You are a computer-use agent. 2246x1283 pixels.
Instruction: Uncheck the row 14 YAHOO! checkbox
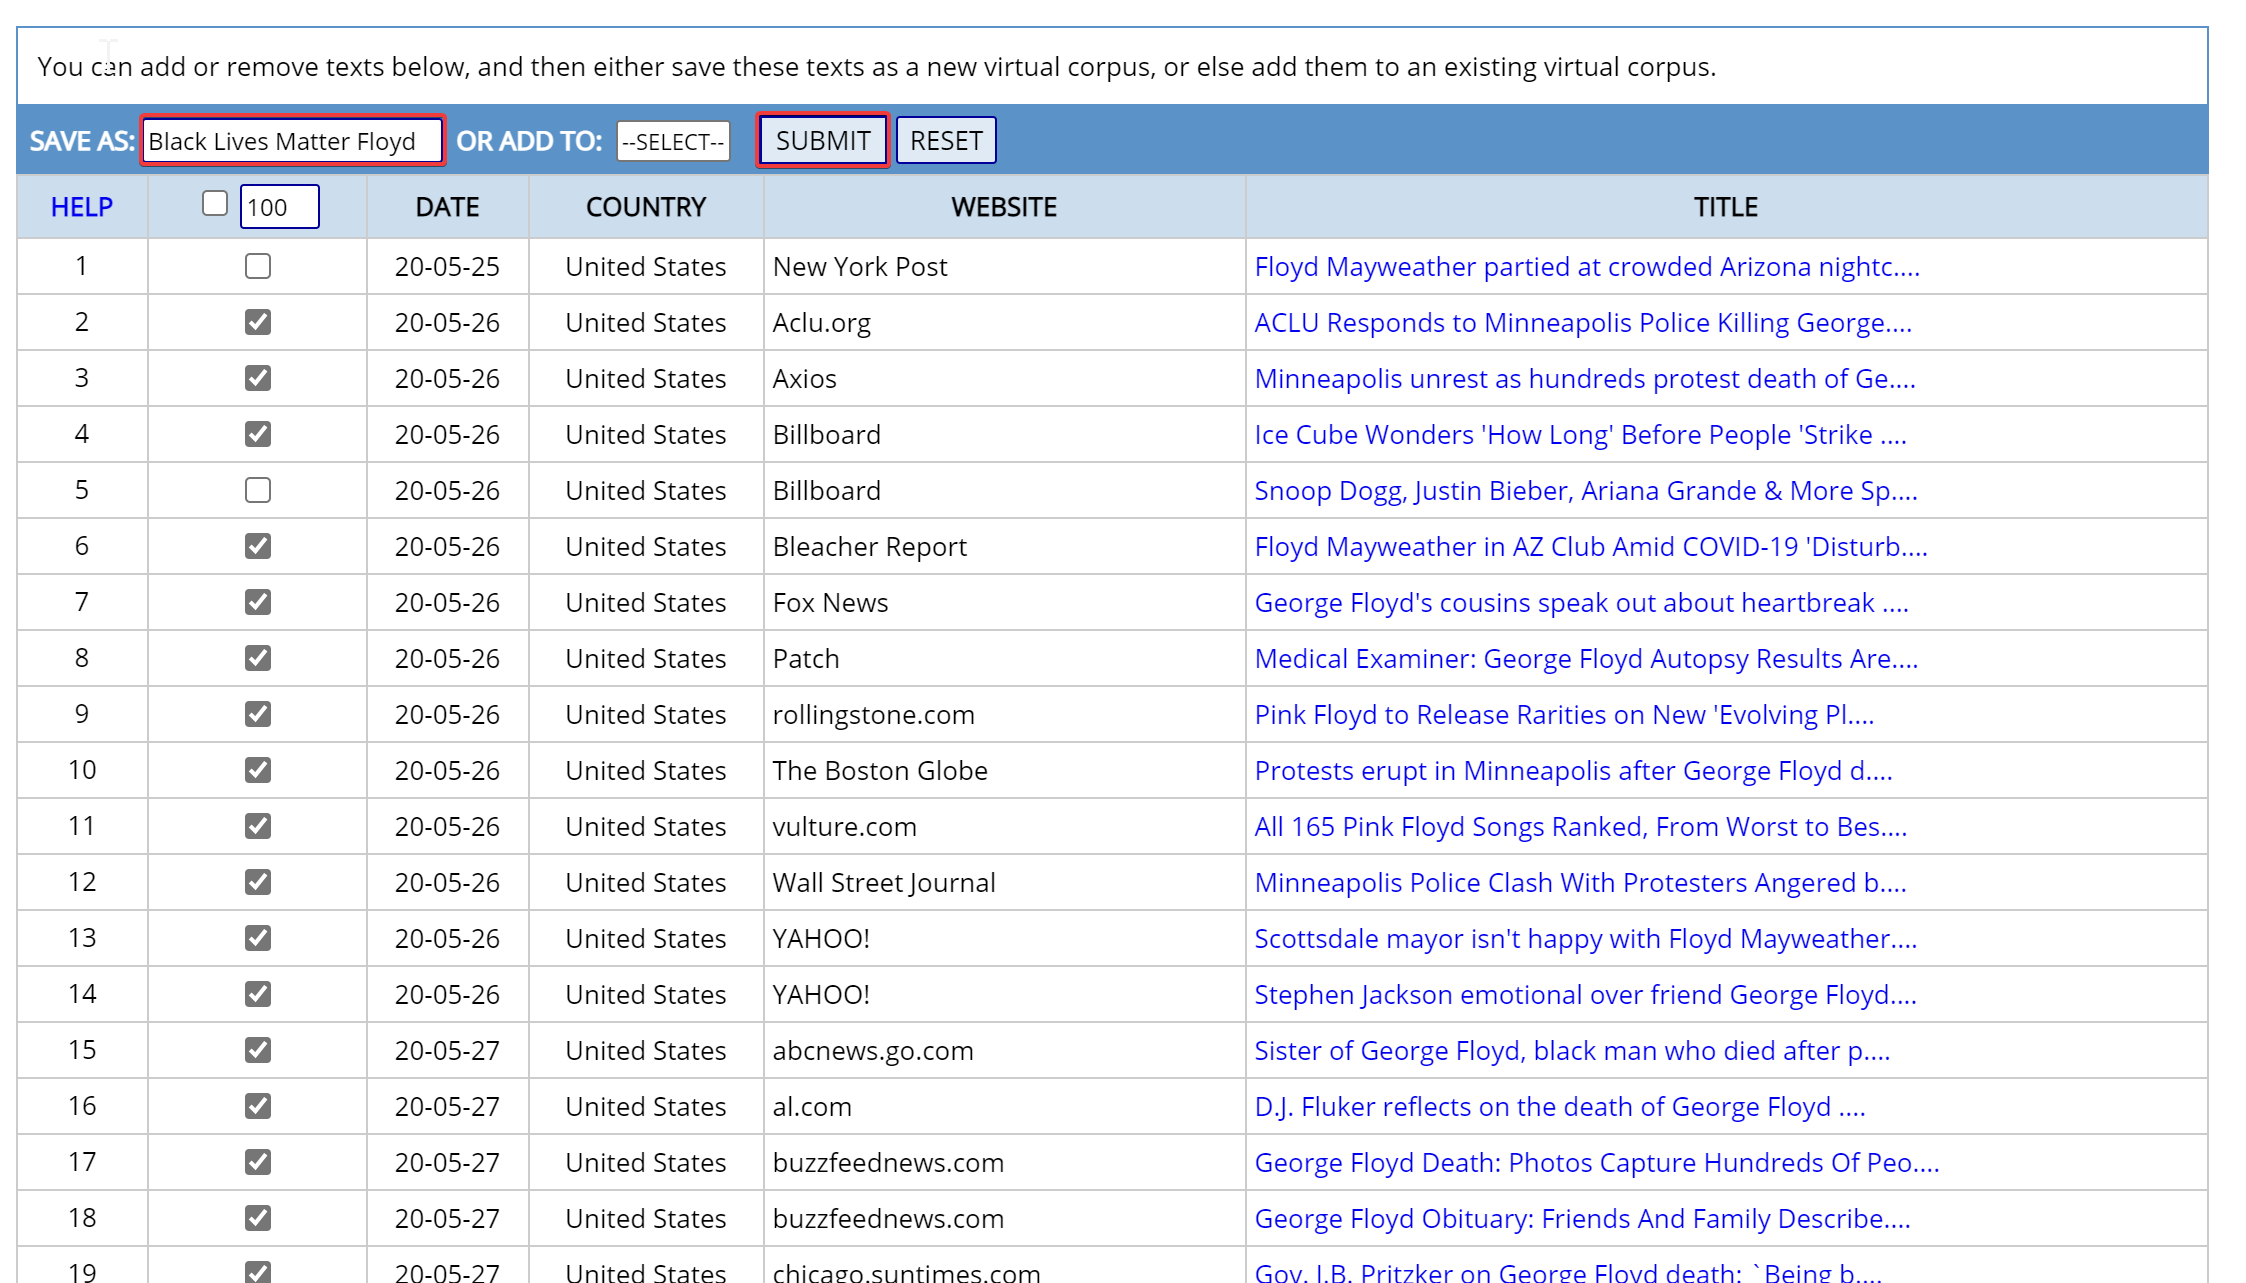[x=258, y=994]
